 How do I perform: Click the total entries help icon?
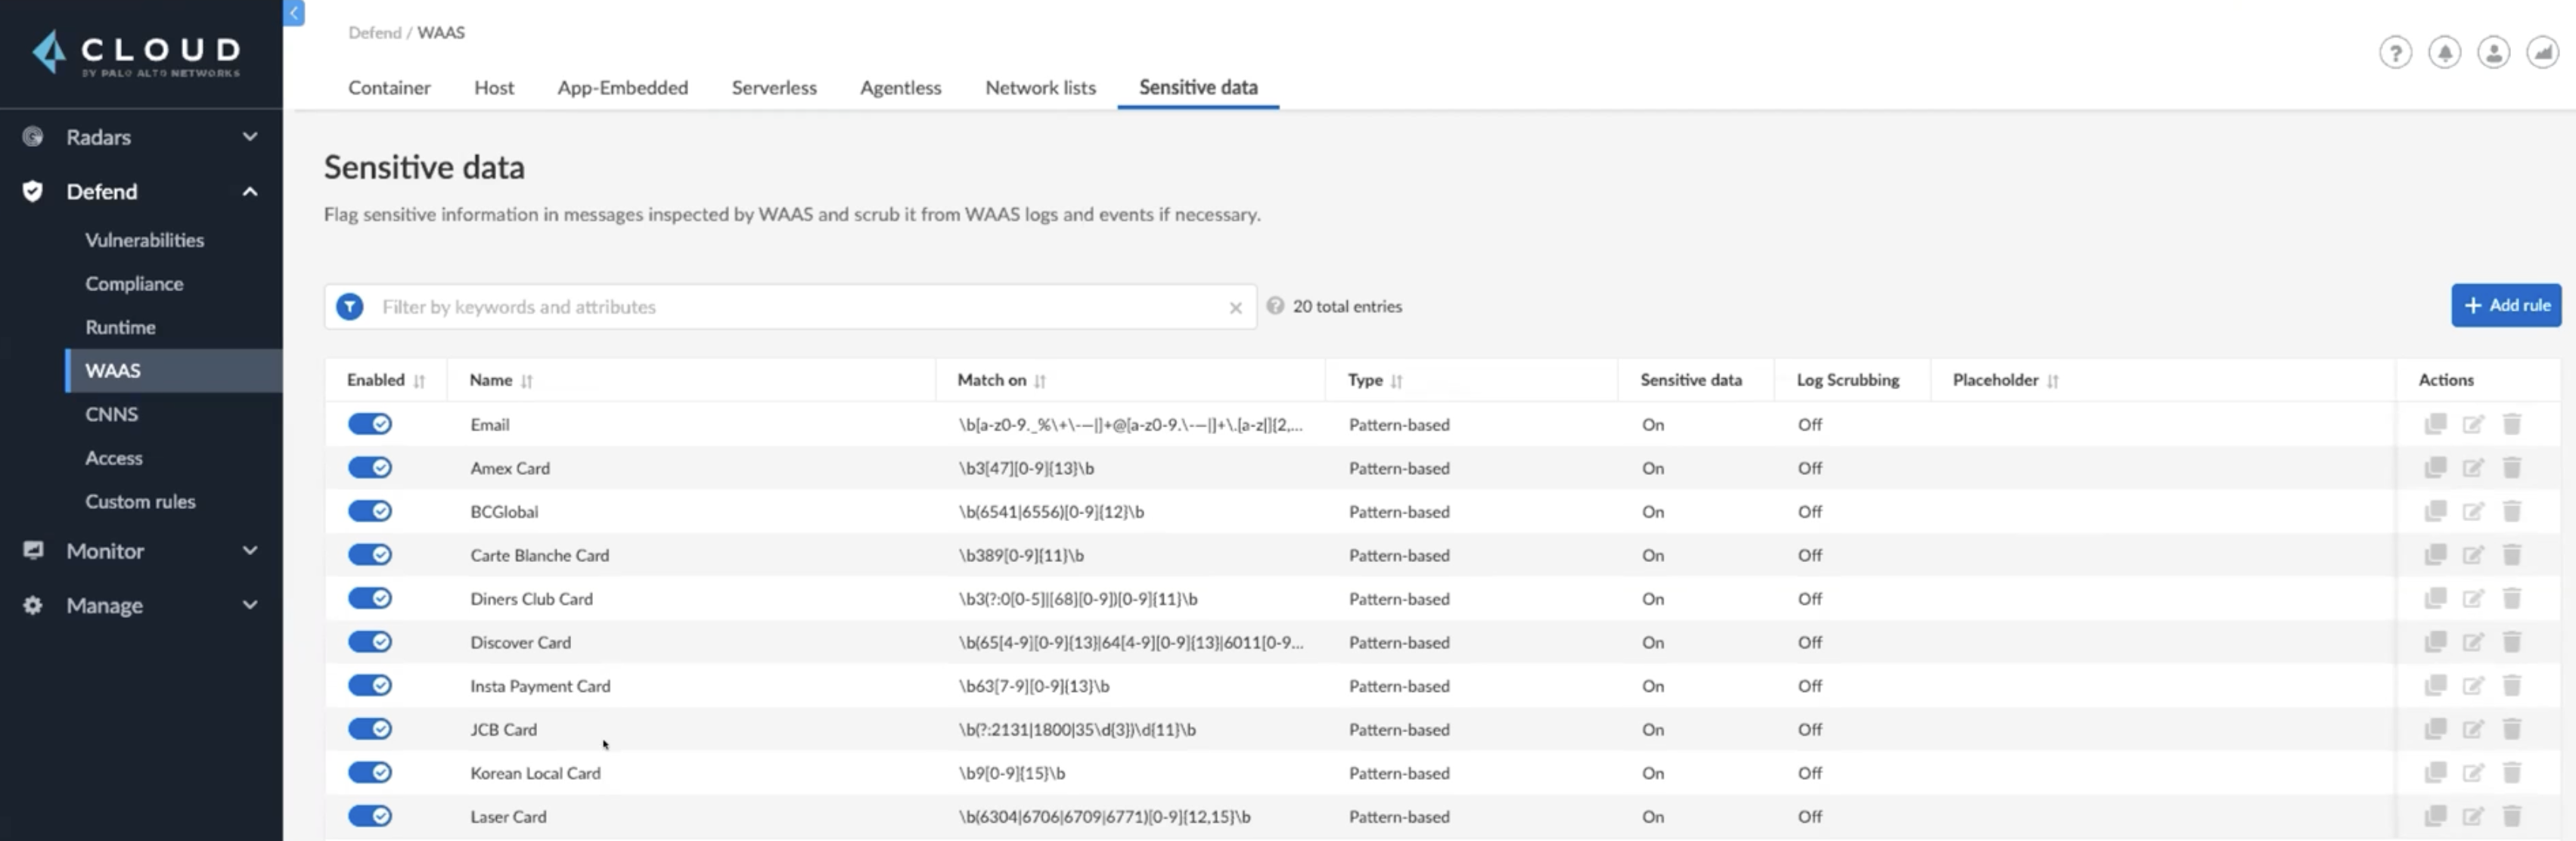point(1275,306)
